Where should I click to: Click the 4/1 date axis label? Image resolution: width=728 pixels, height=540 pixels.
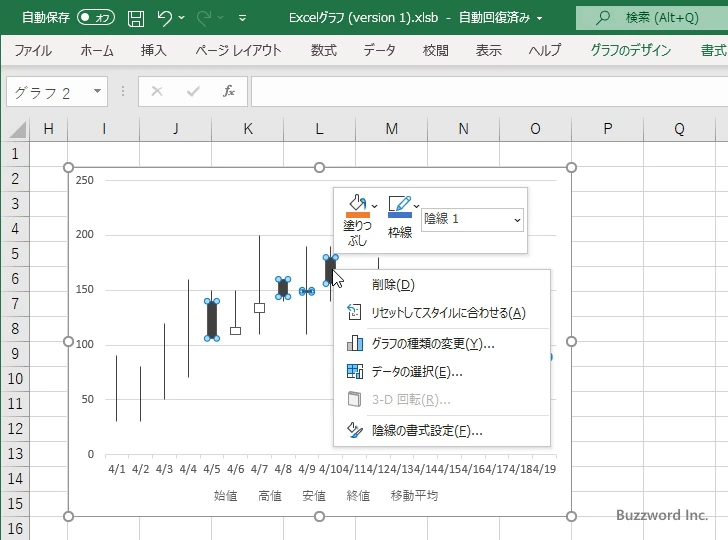pyautogui.click(x=117, y=469)
